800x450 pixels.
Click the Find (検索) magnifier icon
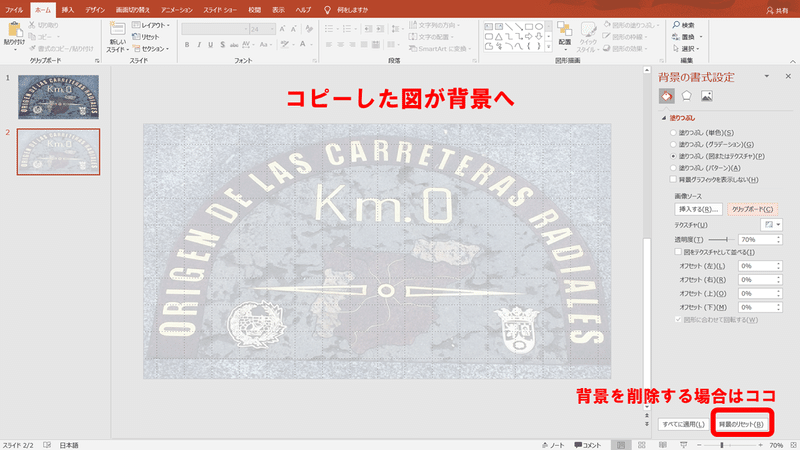coord(677,24)
